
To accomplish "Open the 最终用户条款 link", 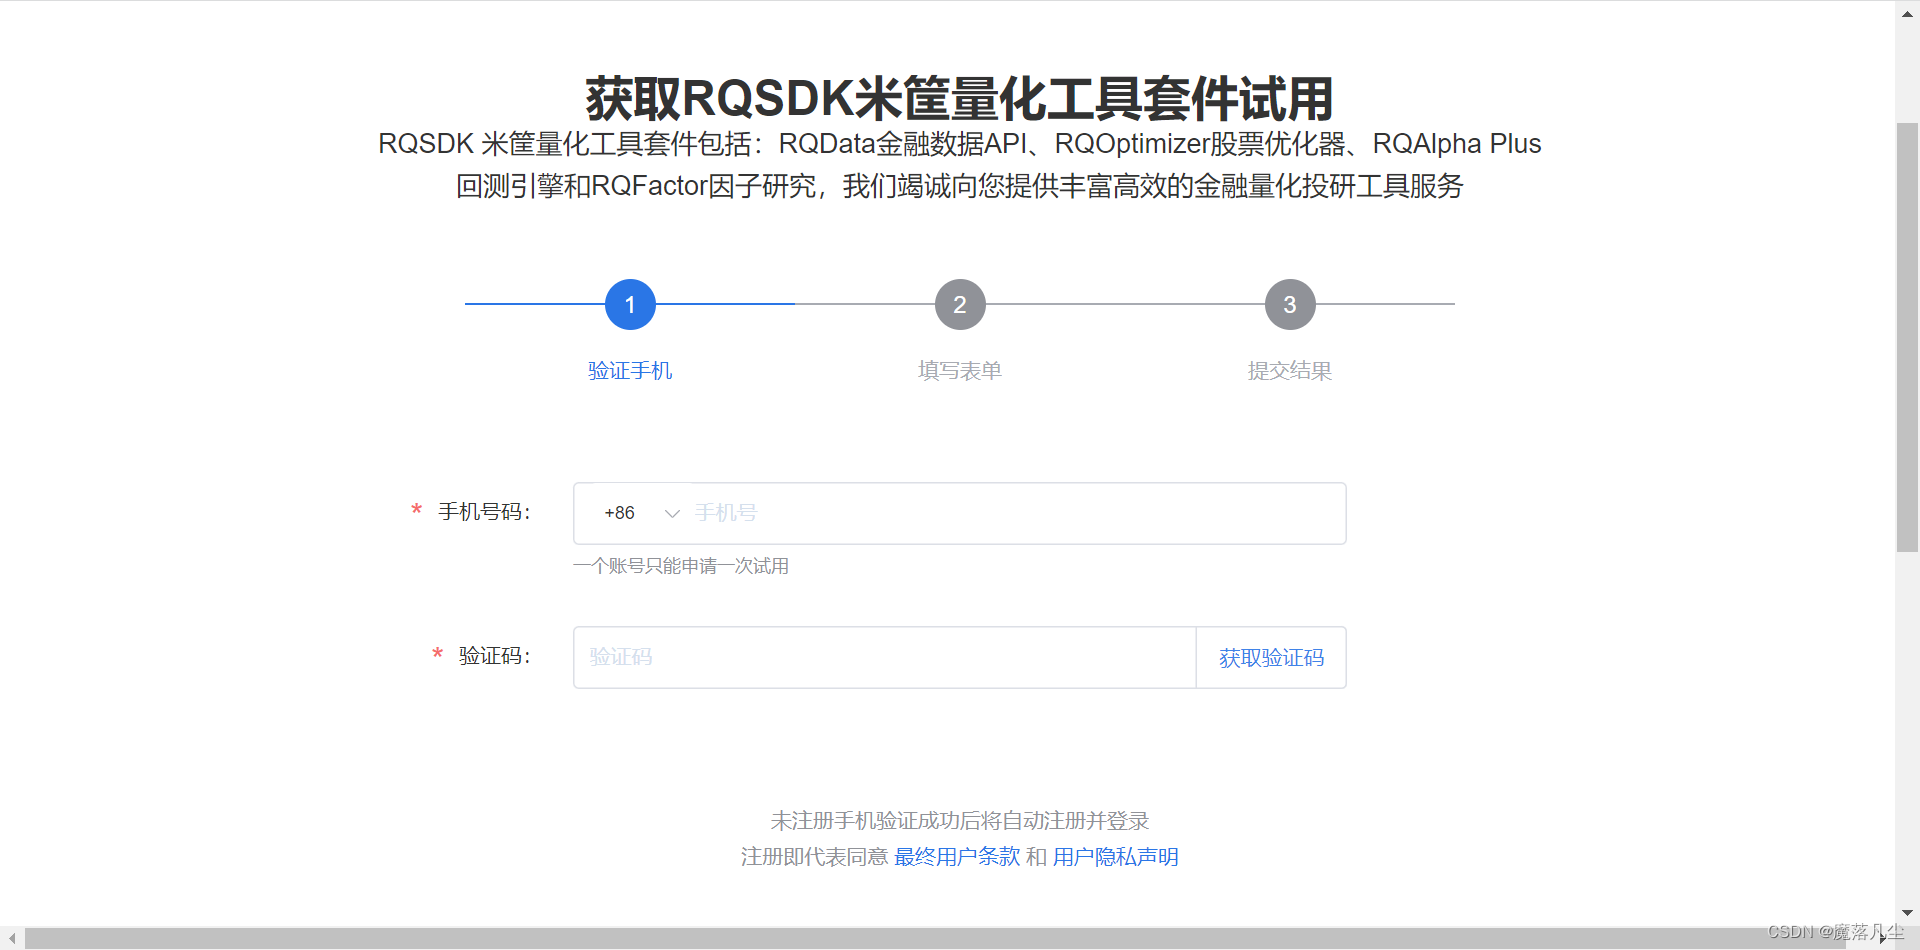I will pos(957,857).
